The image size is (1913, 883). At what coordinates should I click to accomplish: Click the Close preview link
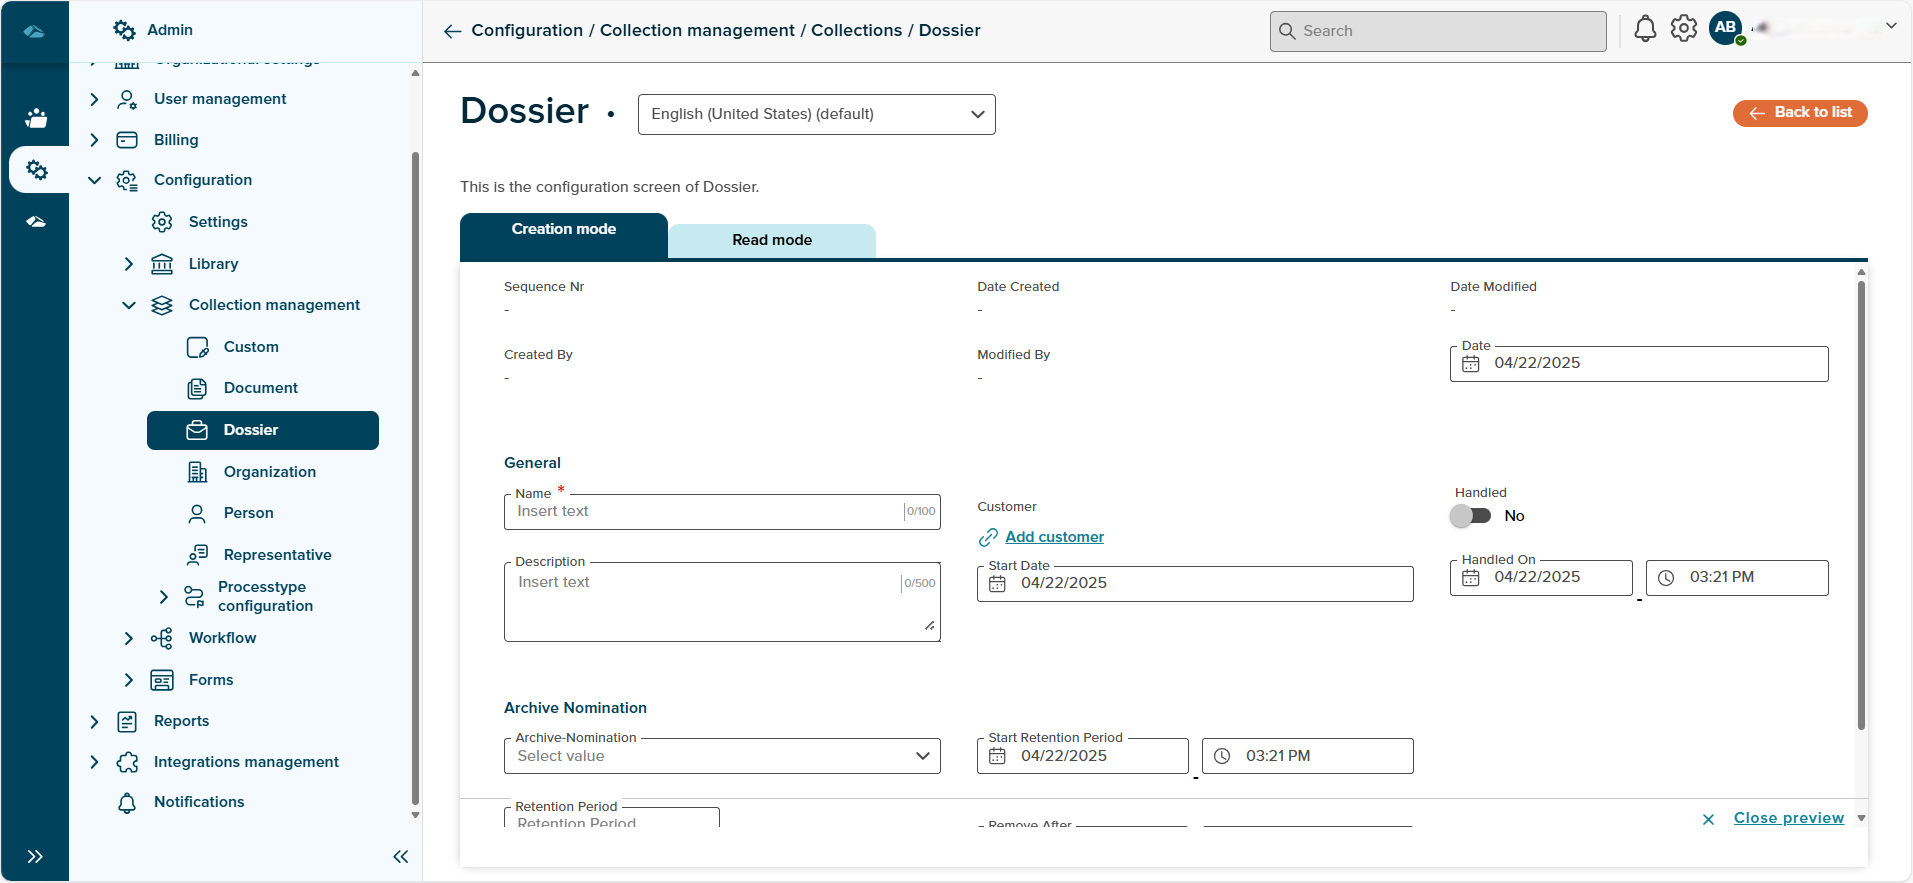1788,818
